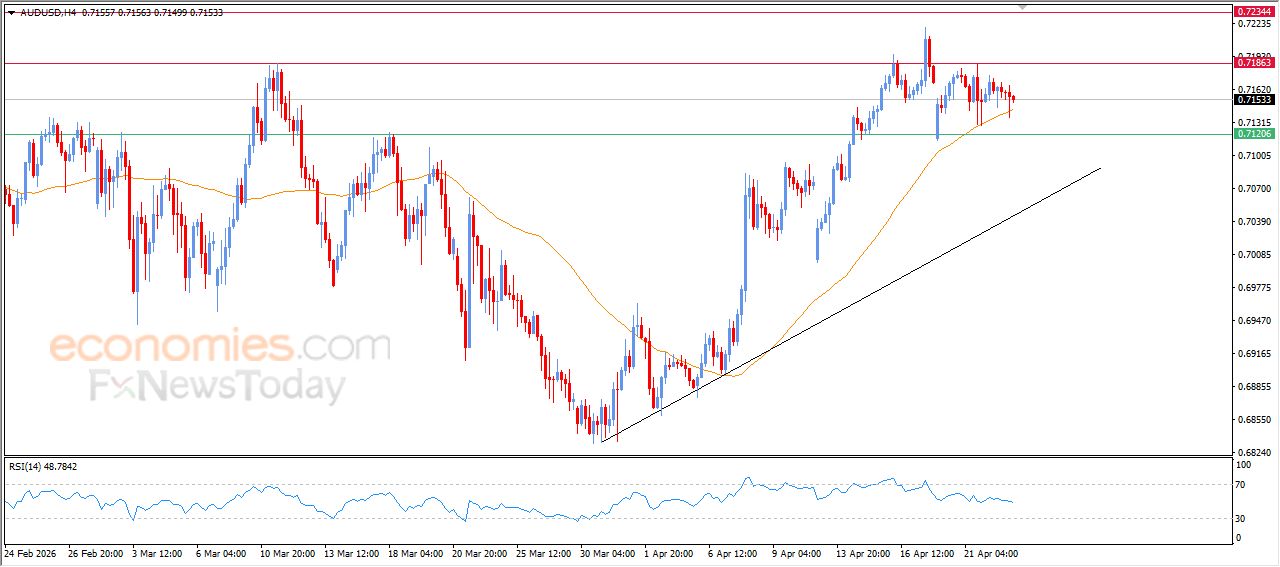This screenshot has height=567, width=1280.
Task: Select the black ascending trend line
Action: 850,305
